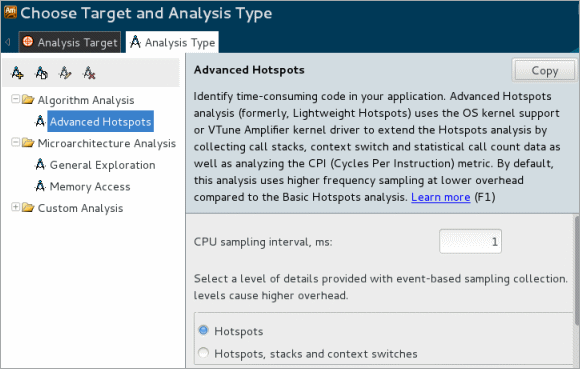The width and height of the screenshot is (580, 369).
Task: Switch to the Analysis Target tab
Action: click(70, 42)
